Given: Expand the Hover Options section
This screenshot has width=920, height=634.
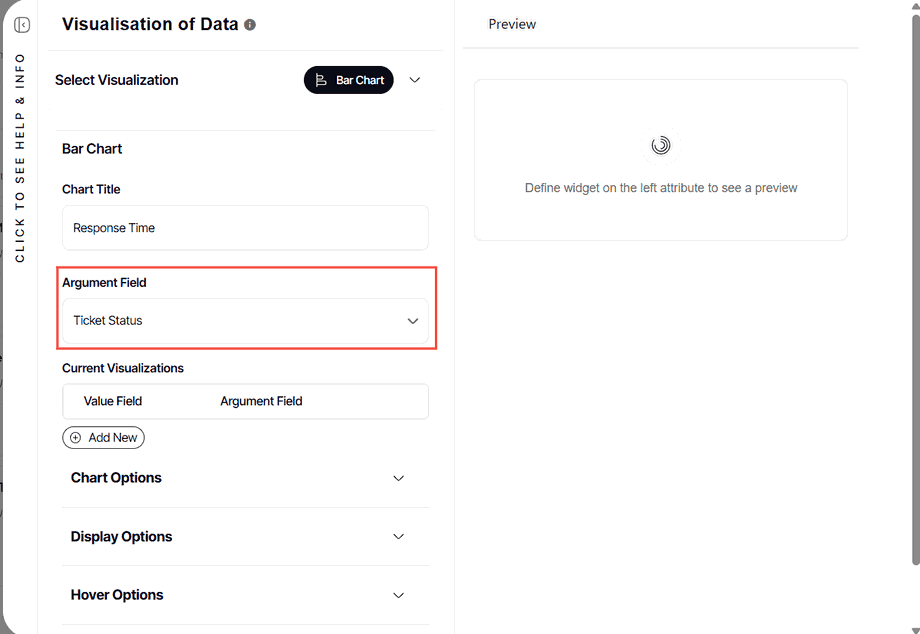Looking at the screenshot, I should (398, 595).
